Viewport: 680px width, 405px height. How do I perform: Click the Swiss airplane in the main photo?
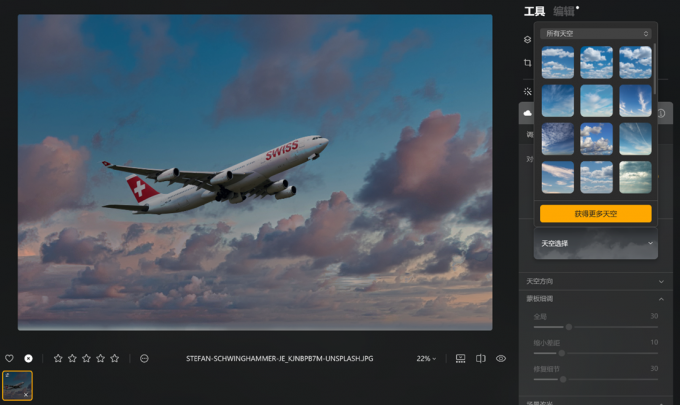[x=215, y=176]
